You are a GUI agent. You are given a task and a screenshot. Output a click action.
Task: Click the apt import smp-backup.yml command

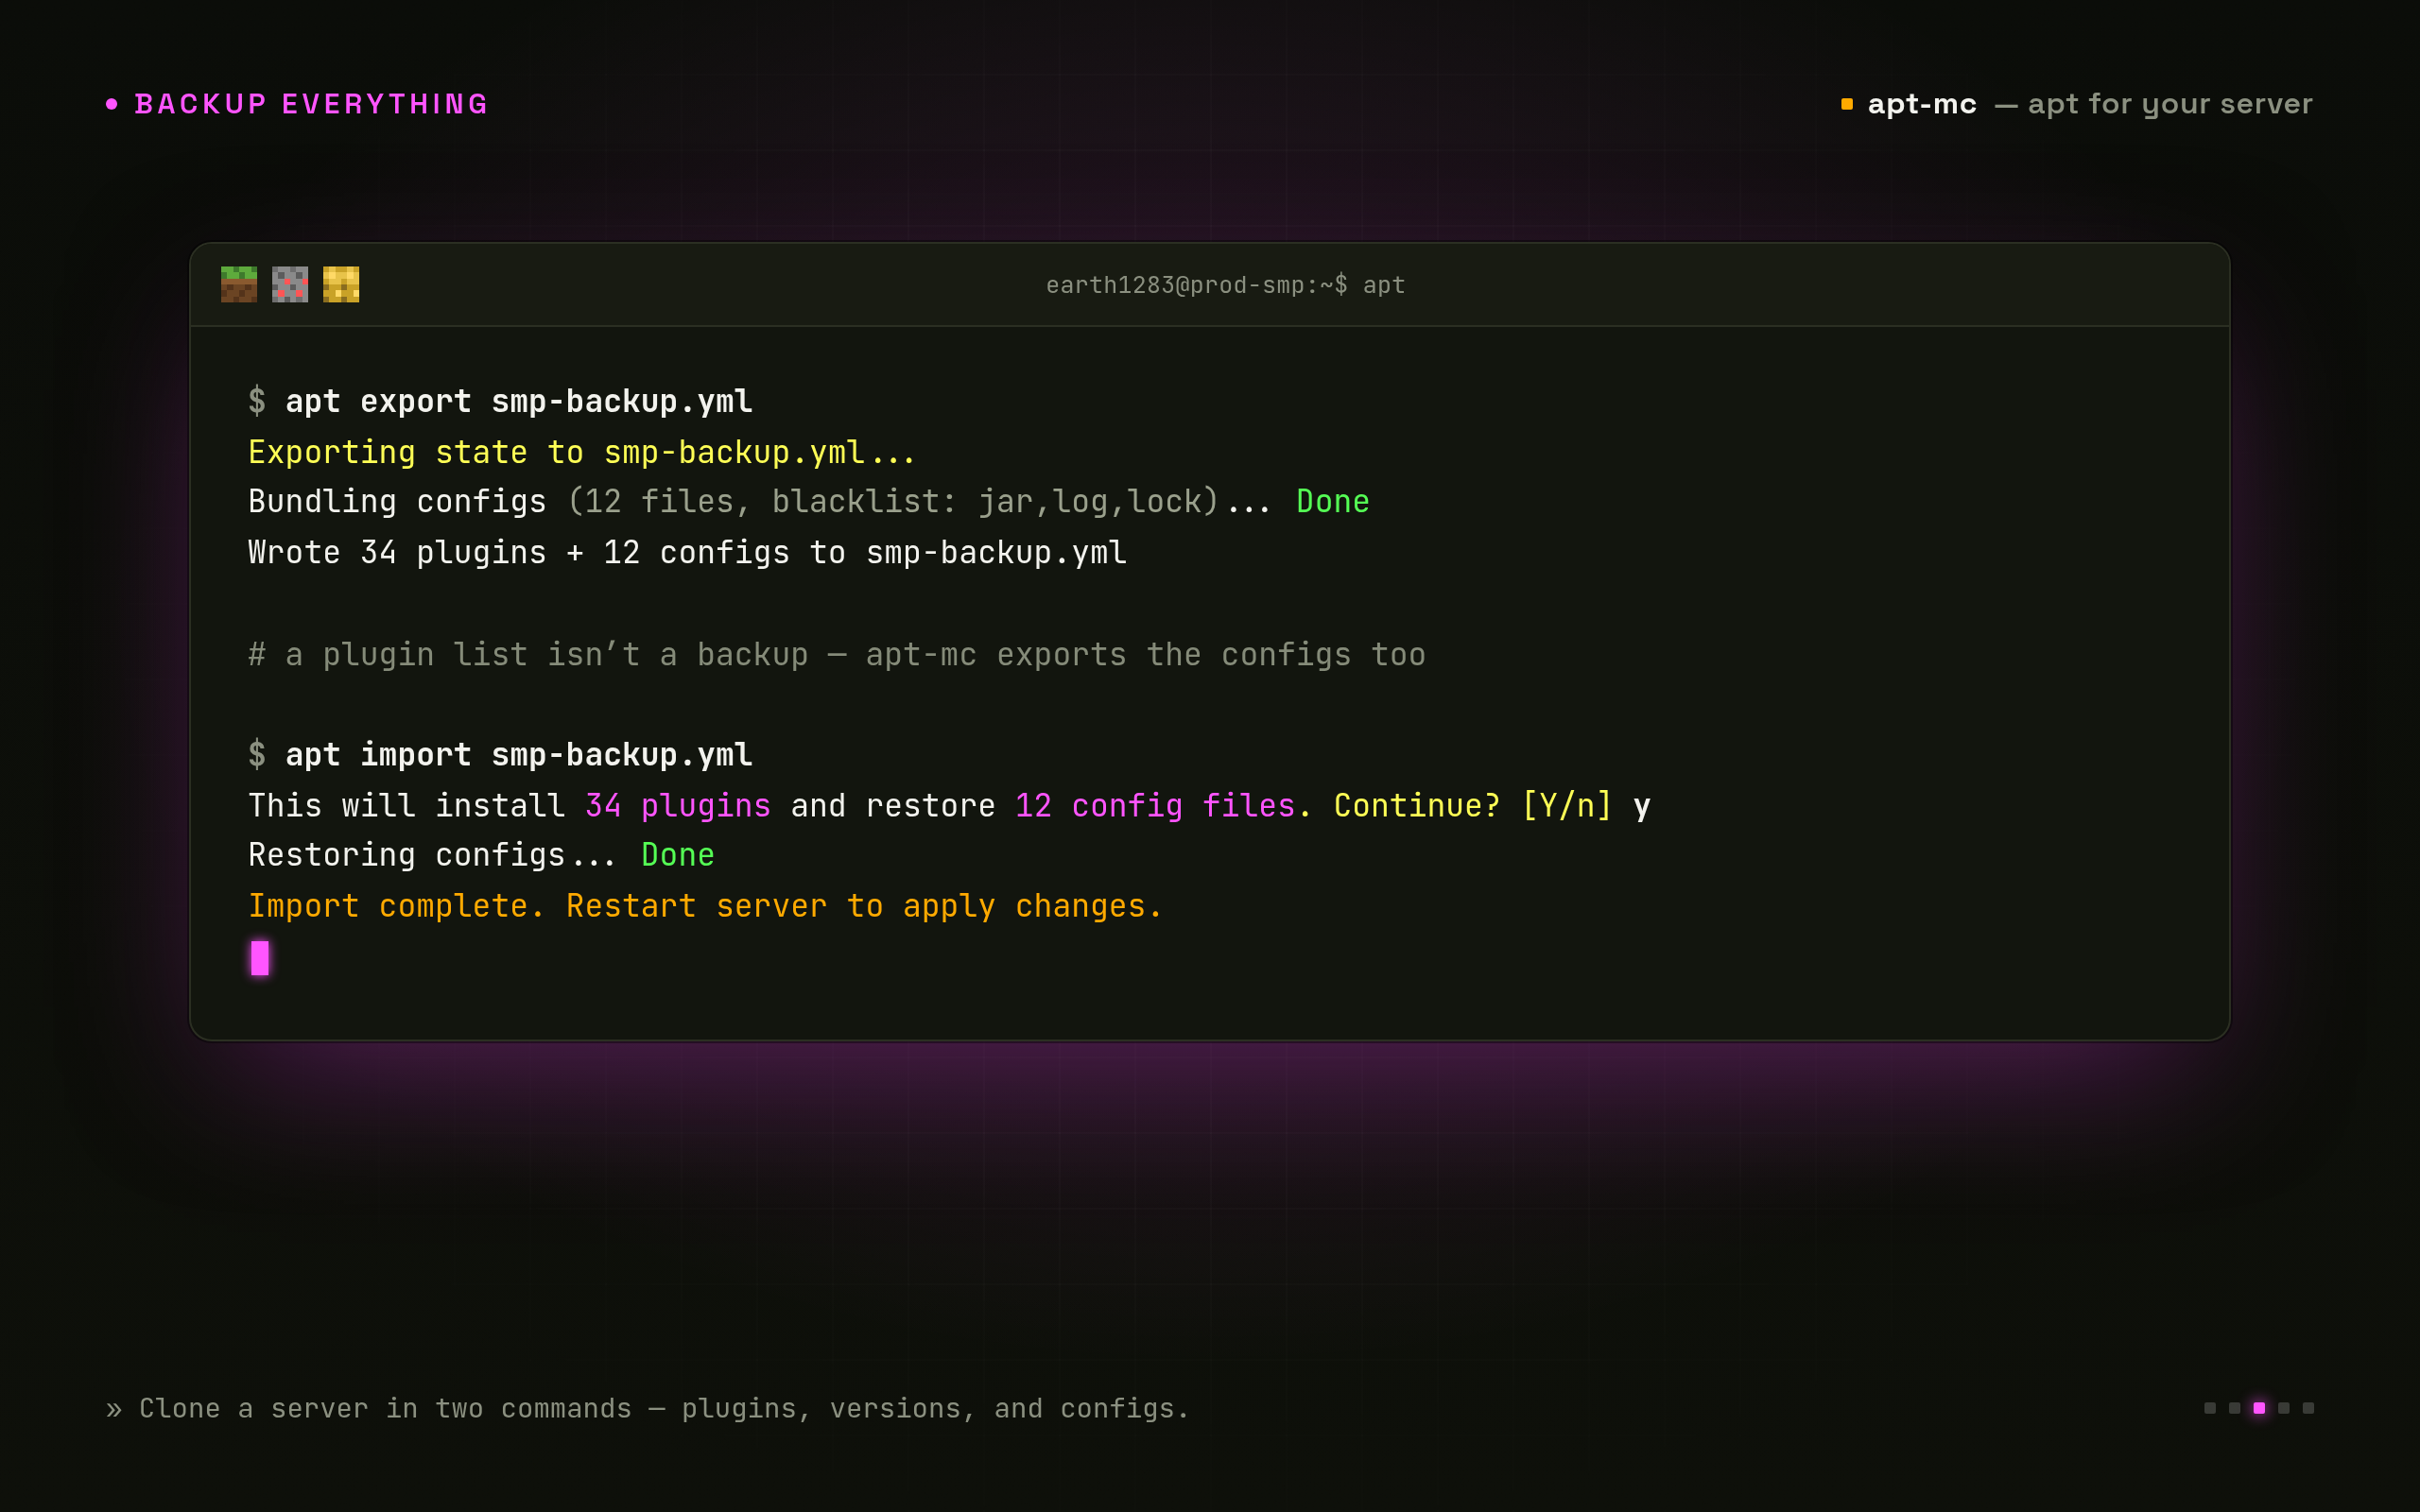pos(519,755)
